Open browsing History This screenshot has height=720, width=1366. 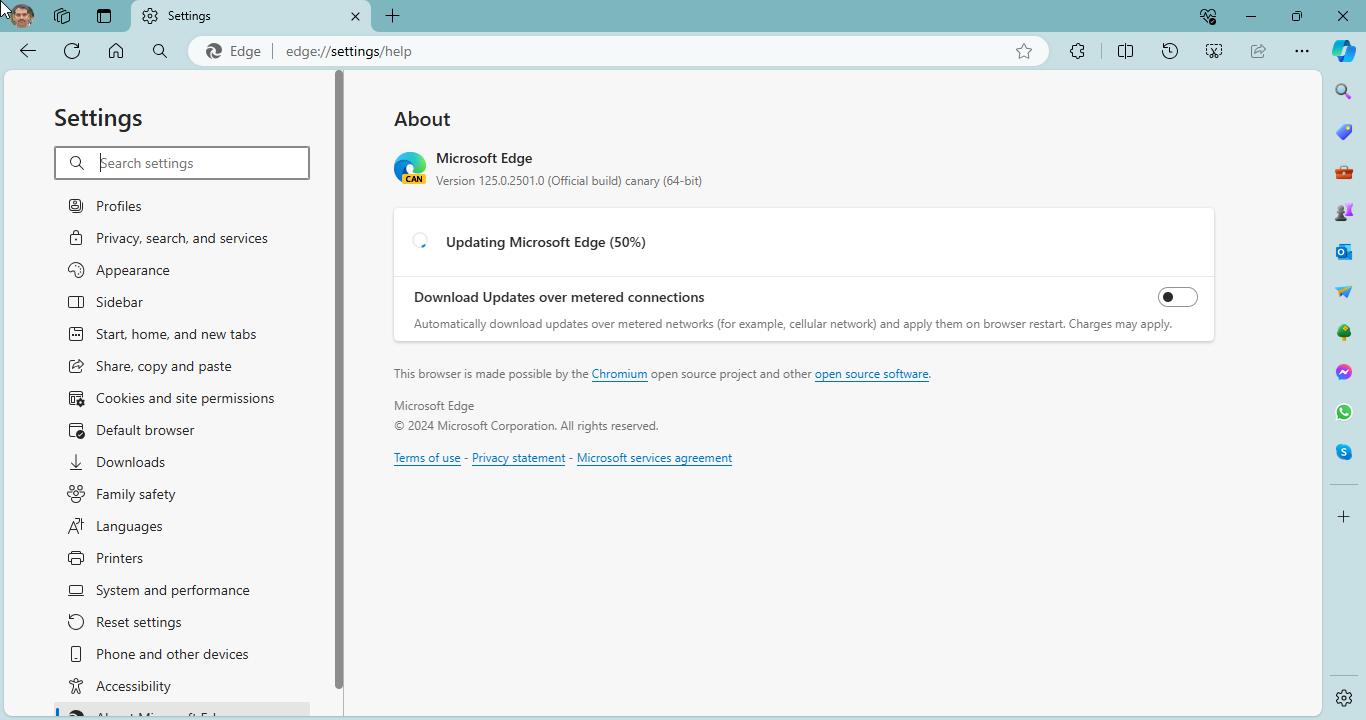point(1170,51)
